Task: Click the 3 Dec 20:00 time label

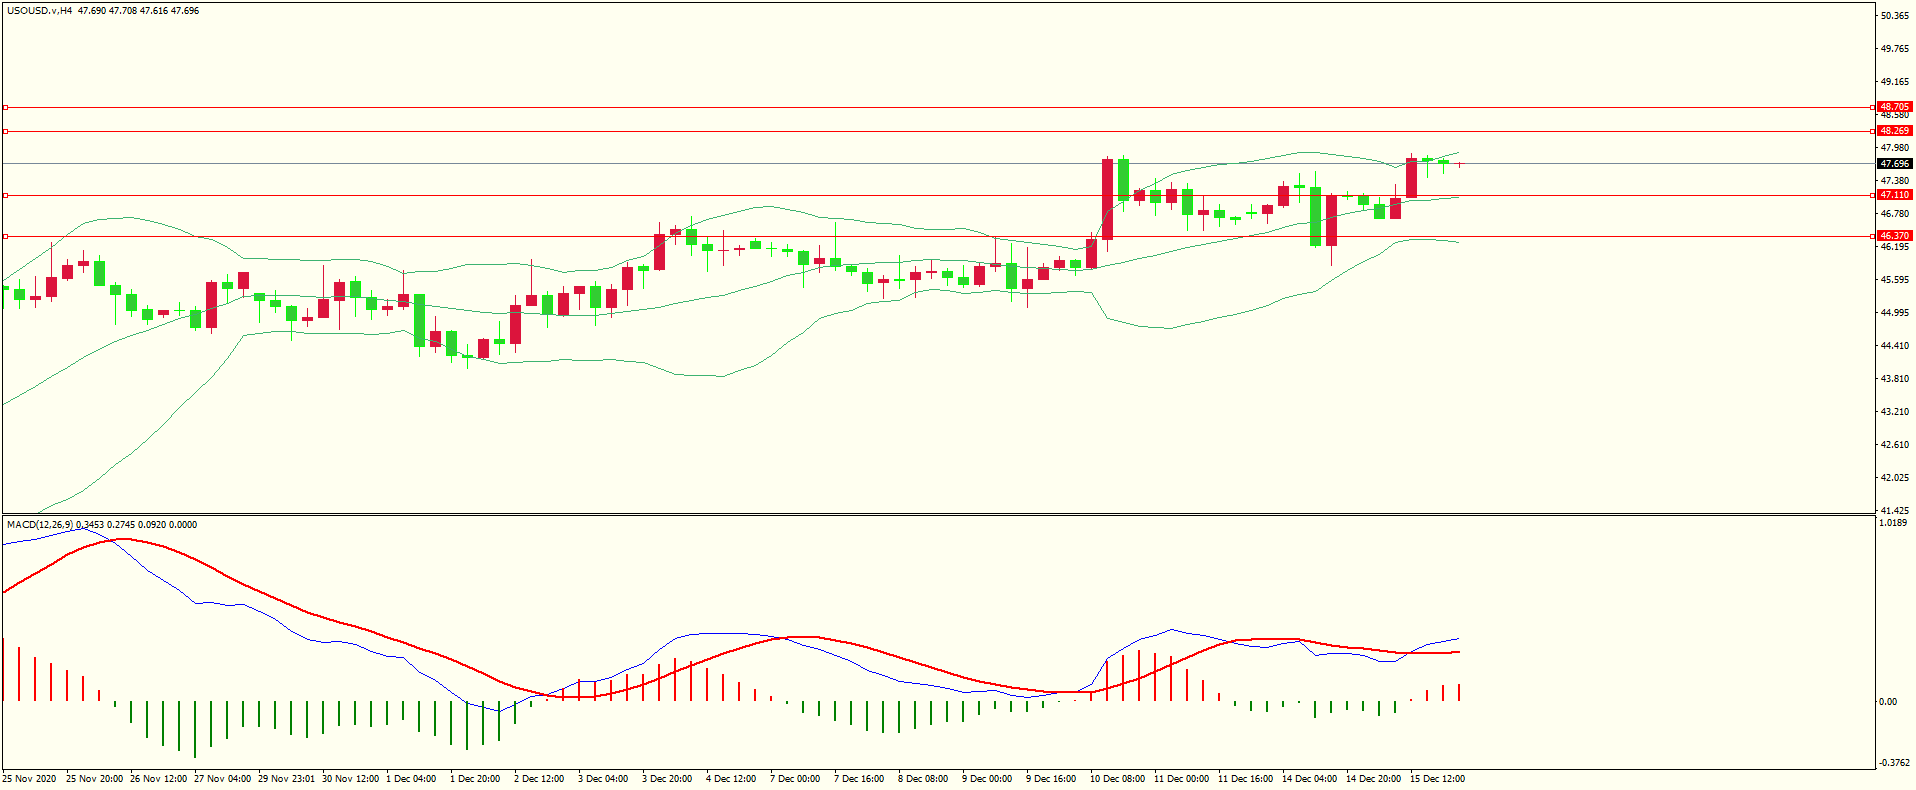Action: point(667,779)
